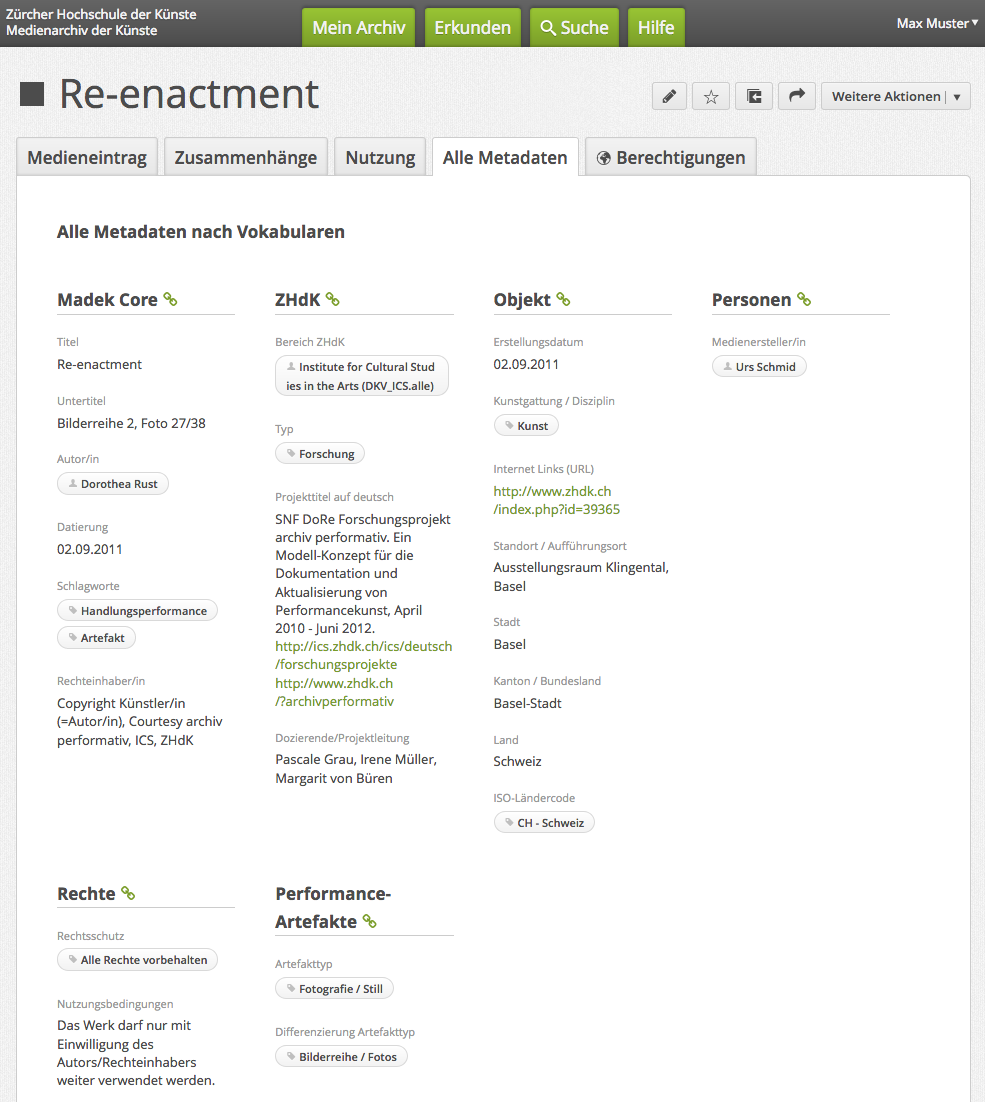Image resolution: width=985 pixels, height=1102 pixels.
Task: Mark entry as favorite with star
Action: (x=711, y=96)
